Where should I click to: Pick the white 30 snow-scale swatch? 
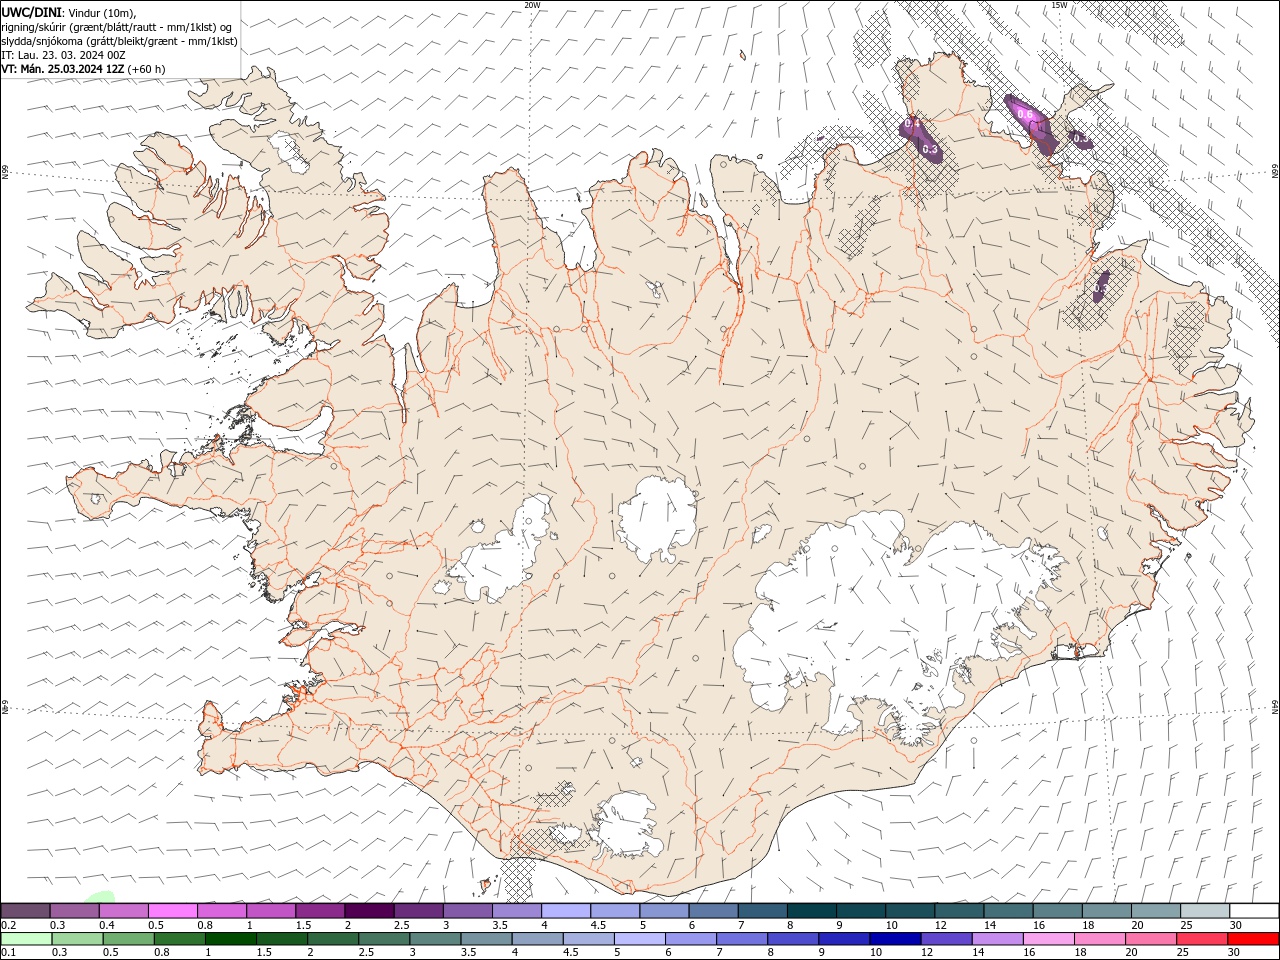1254,911
